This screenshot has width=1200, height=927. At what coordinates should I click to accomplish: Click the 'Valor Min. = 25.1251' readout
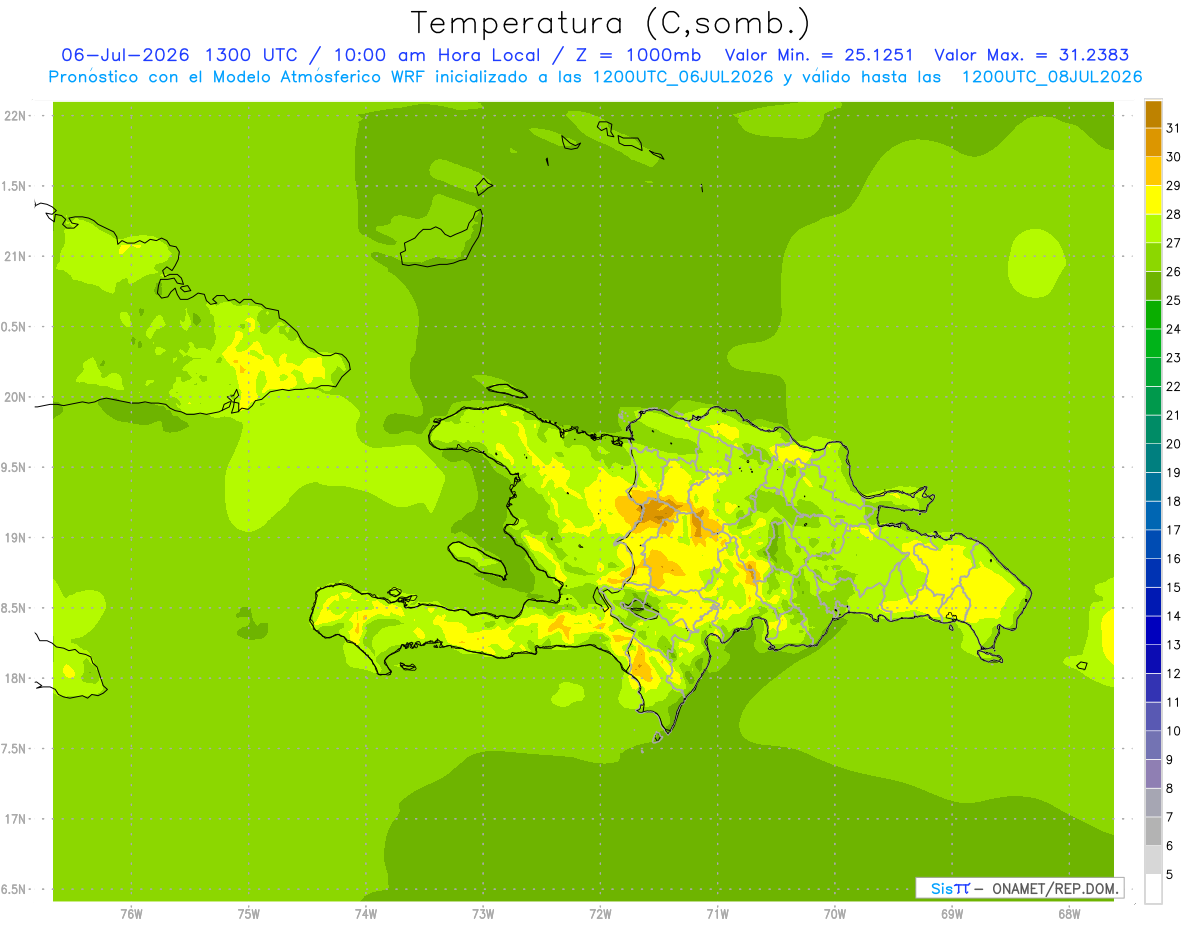pos(819,55)
